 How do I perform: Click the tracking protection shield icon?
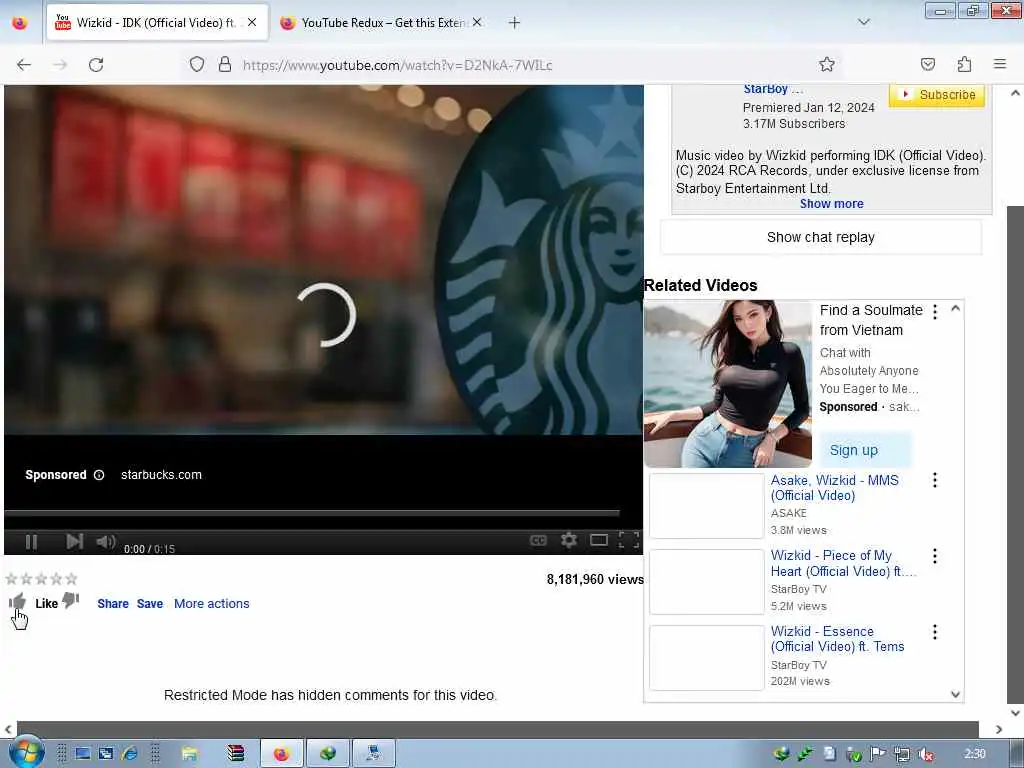[197, 65]
